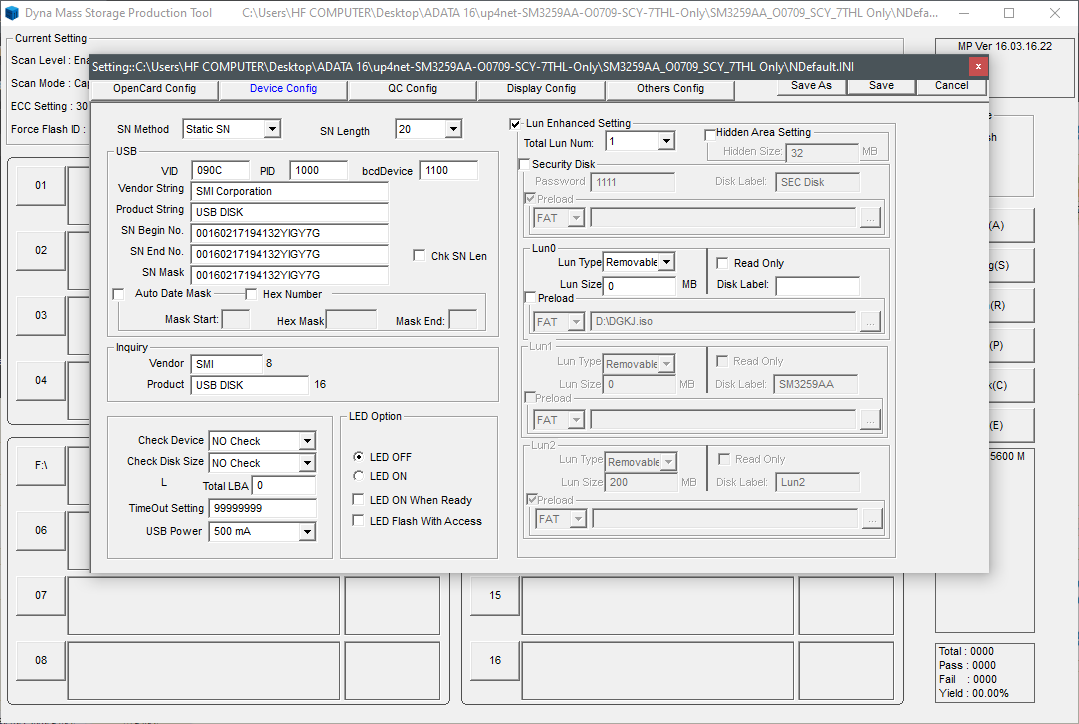Click port 16 button in main window
Viewport: 1079px width, 724px height.
click(x=495, y=660)
